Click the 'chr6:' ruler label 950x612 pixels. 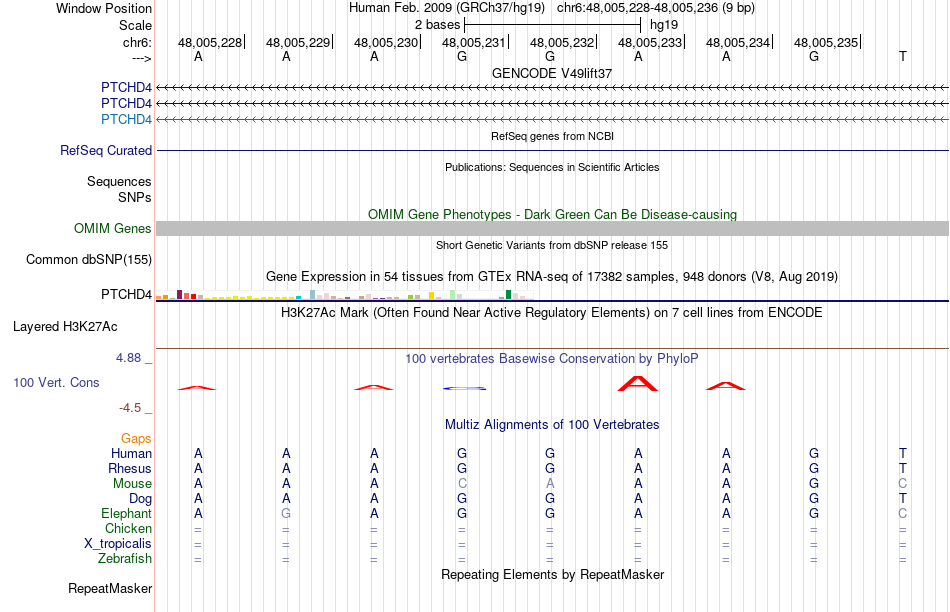coord(137,42)
